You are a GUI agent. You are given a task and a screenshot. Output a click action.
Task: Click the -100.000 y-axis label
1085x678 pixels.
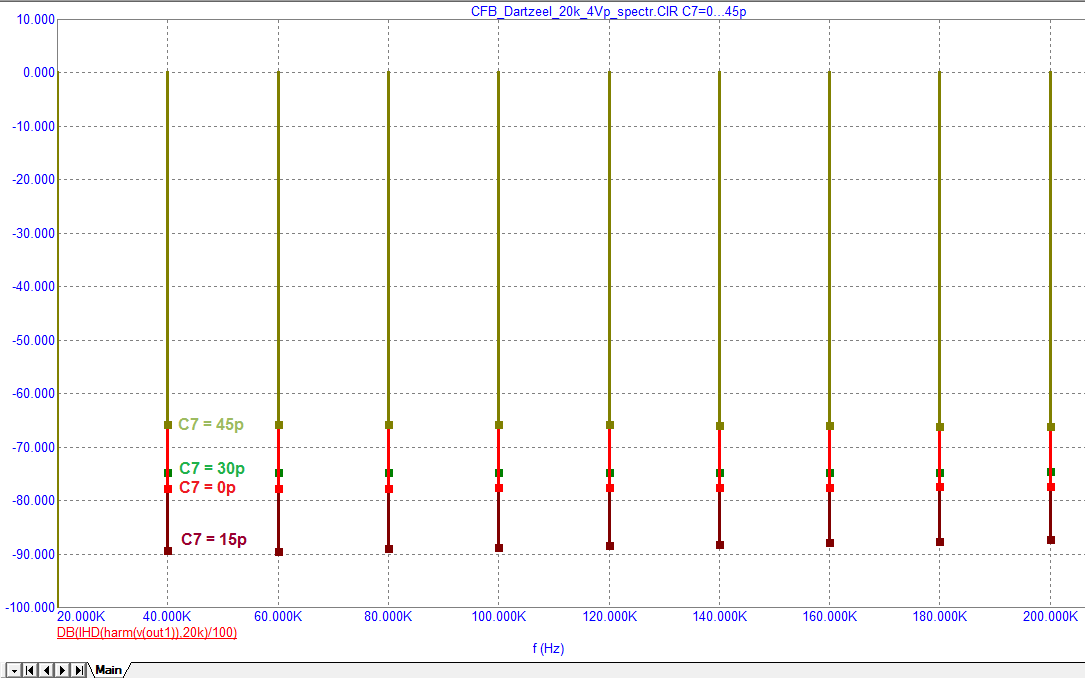click(x=30, y=607)
